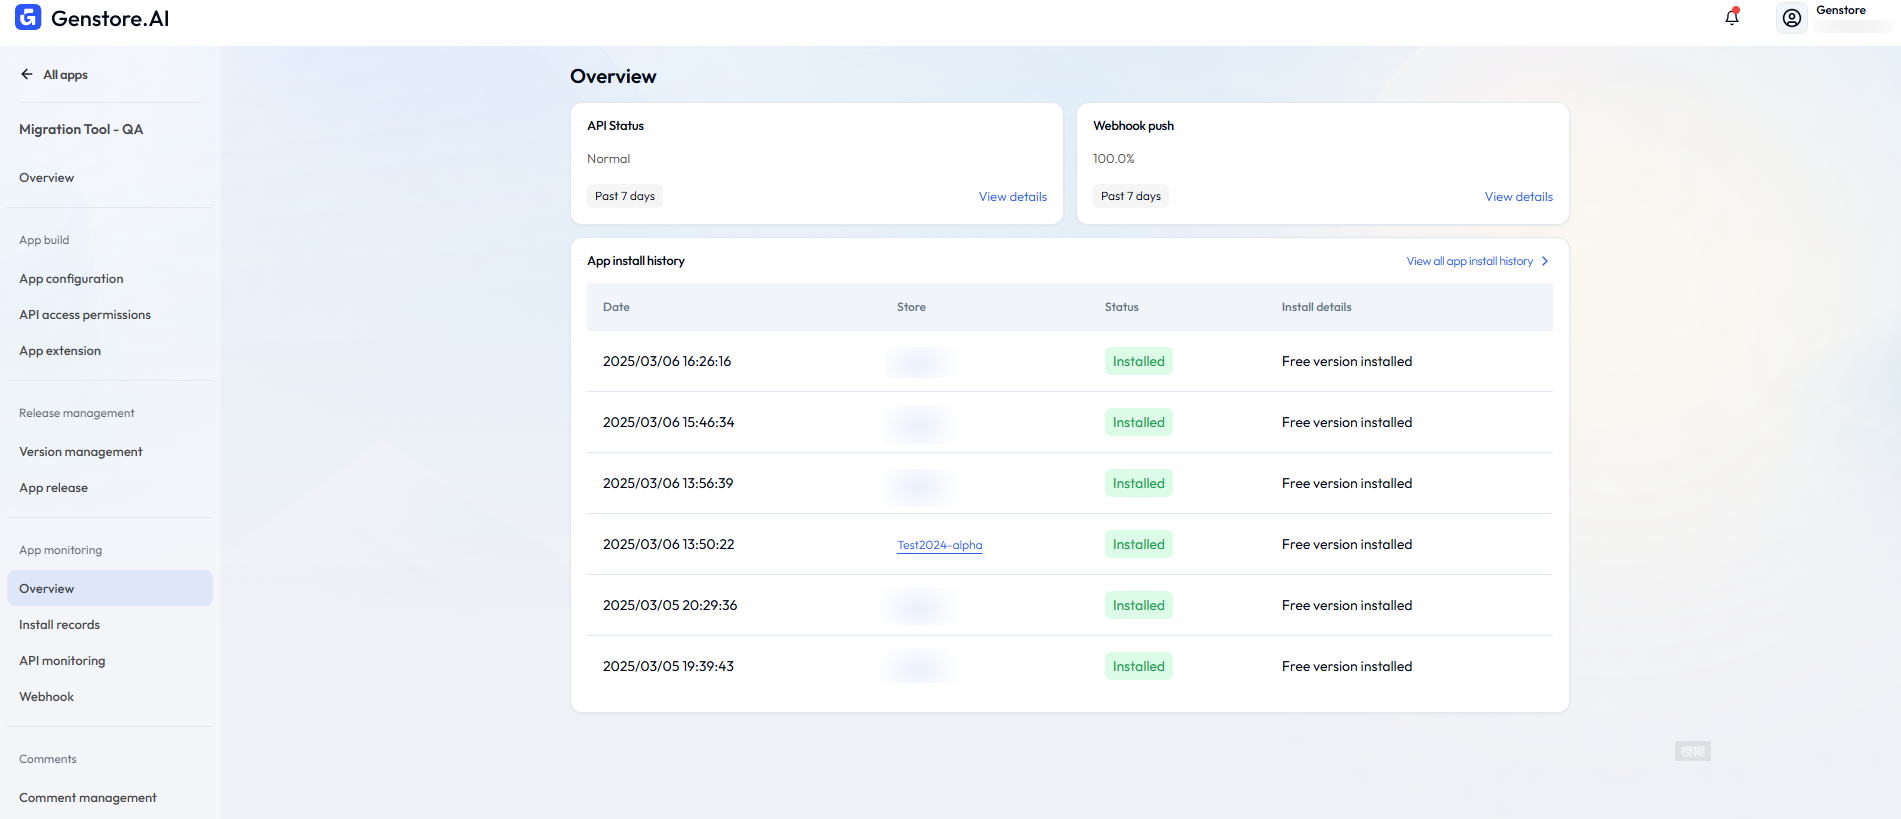Click the Genstore account name
Viewport: 1901px width, 819px height.
point(1841,10)
